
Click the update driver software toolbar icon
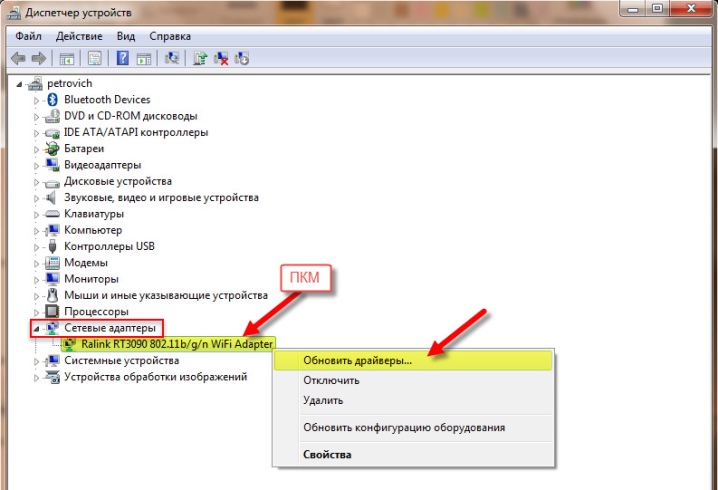200,58
